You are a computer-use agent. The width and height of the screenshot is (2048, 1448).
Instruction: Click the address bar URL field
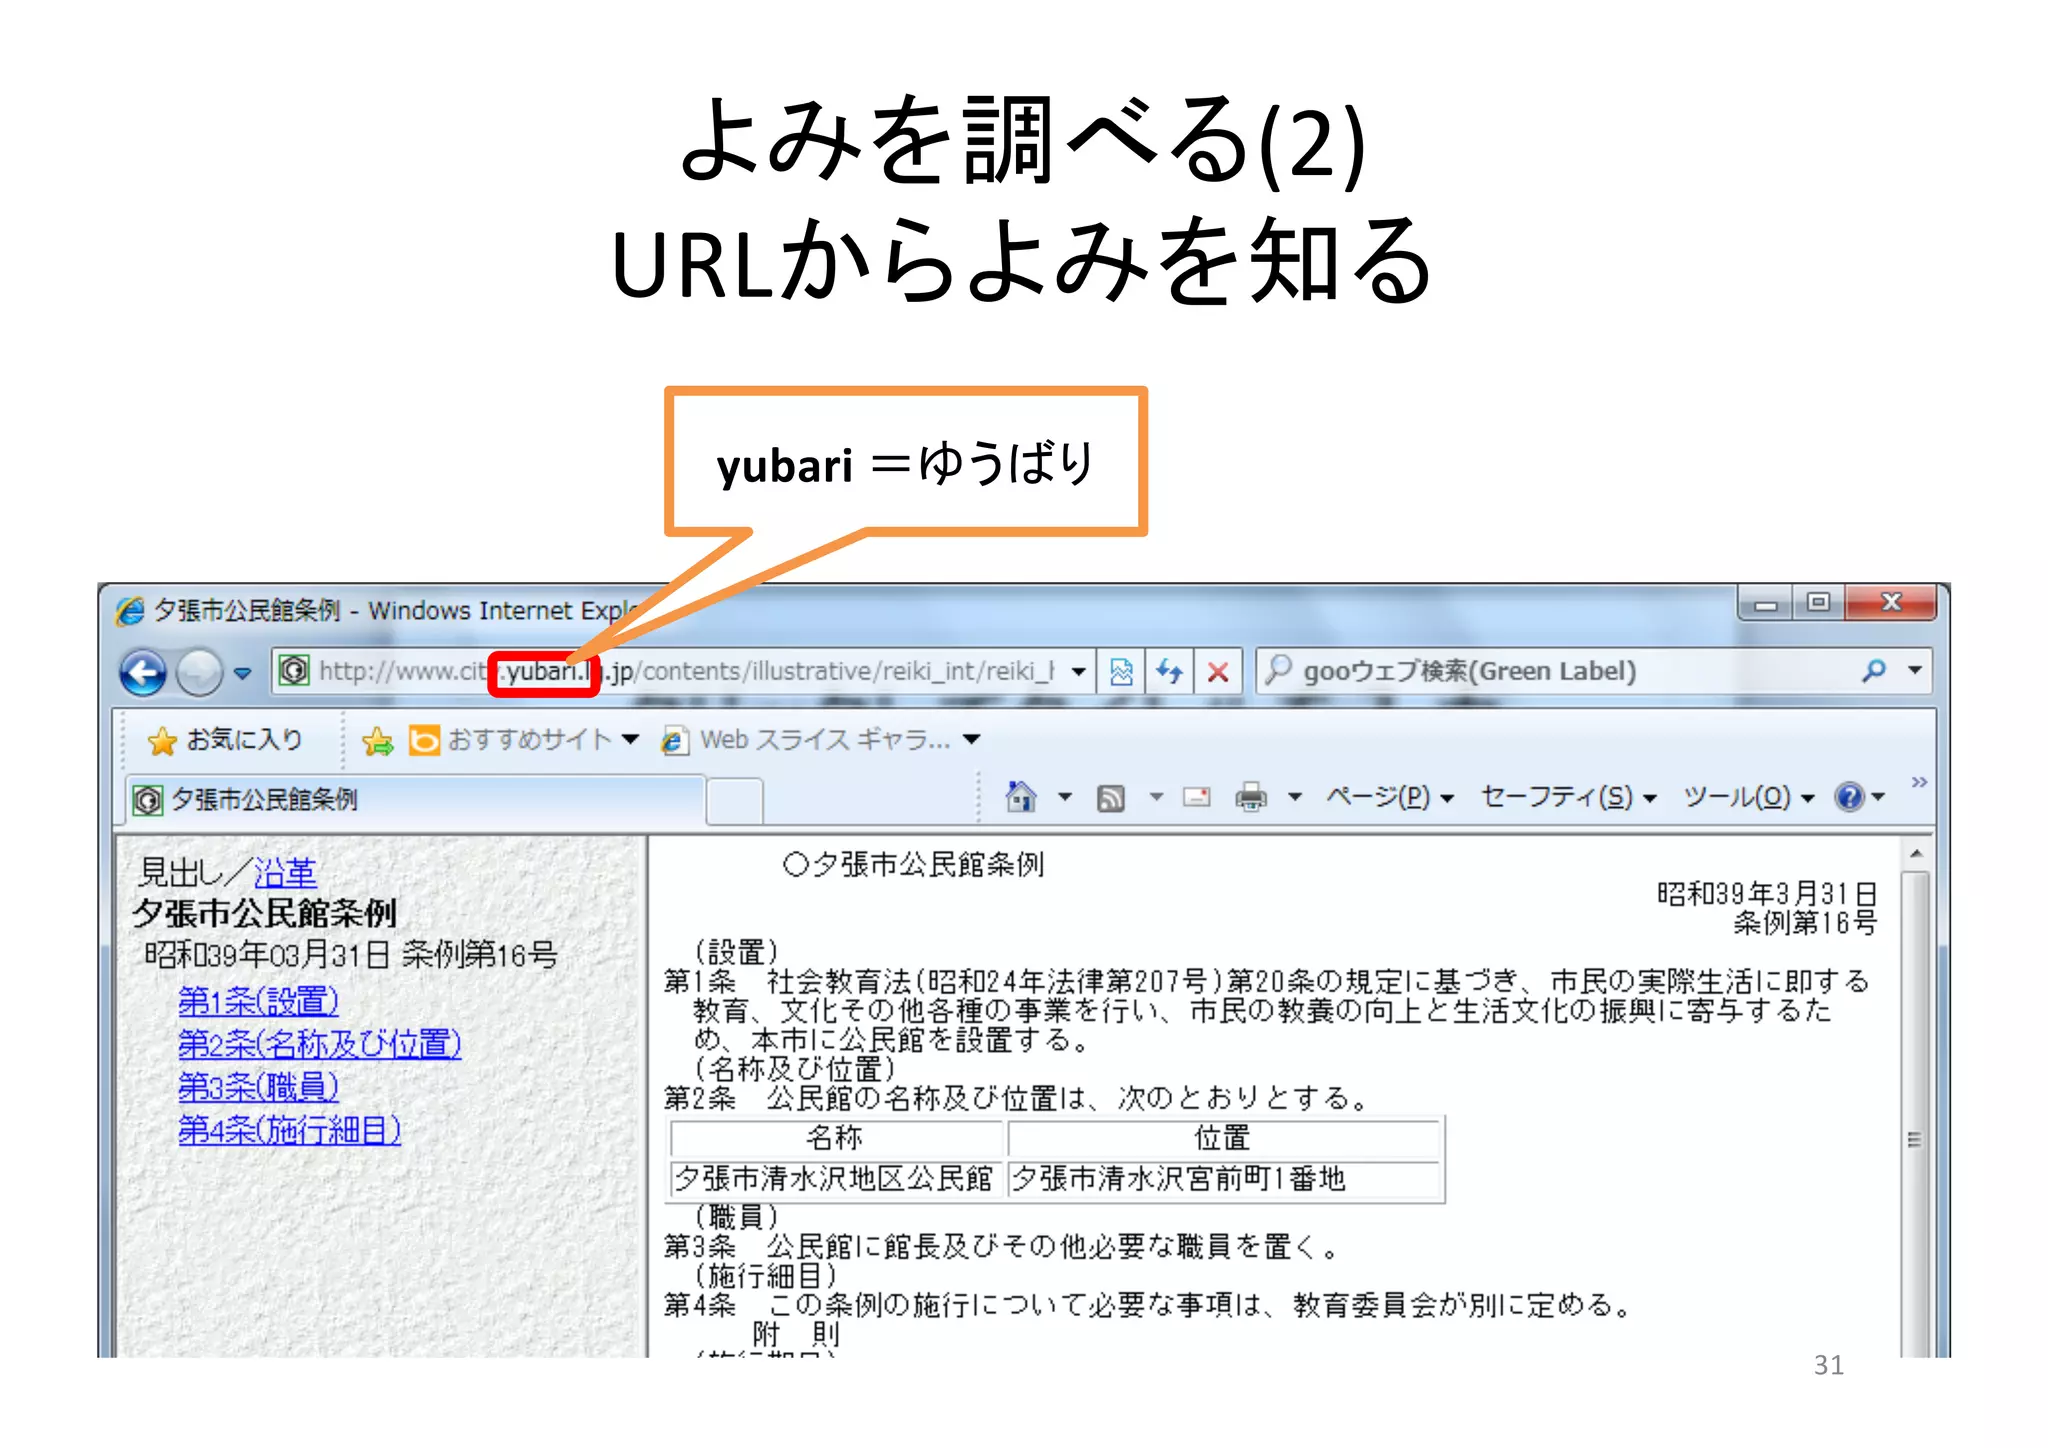point(684,670)
